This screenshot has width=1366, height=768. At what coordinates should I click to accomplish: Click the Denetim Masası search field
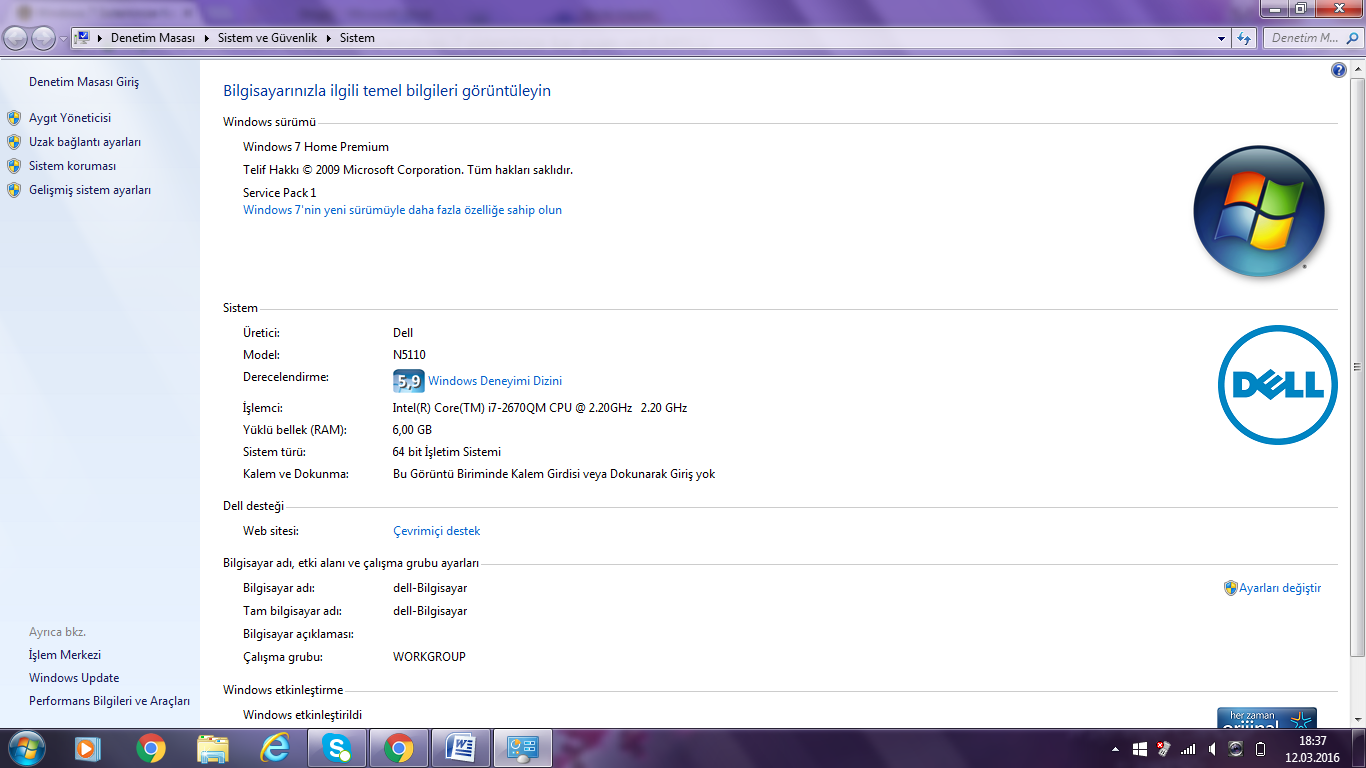pos(1312,38)
